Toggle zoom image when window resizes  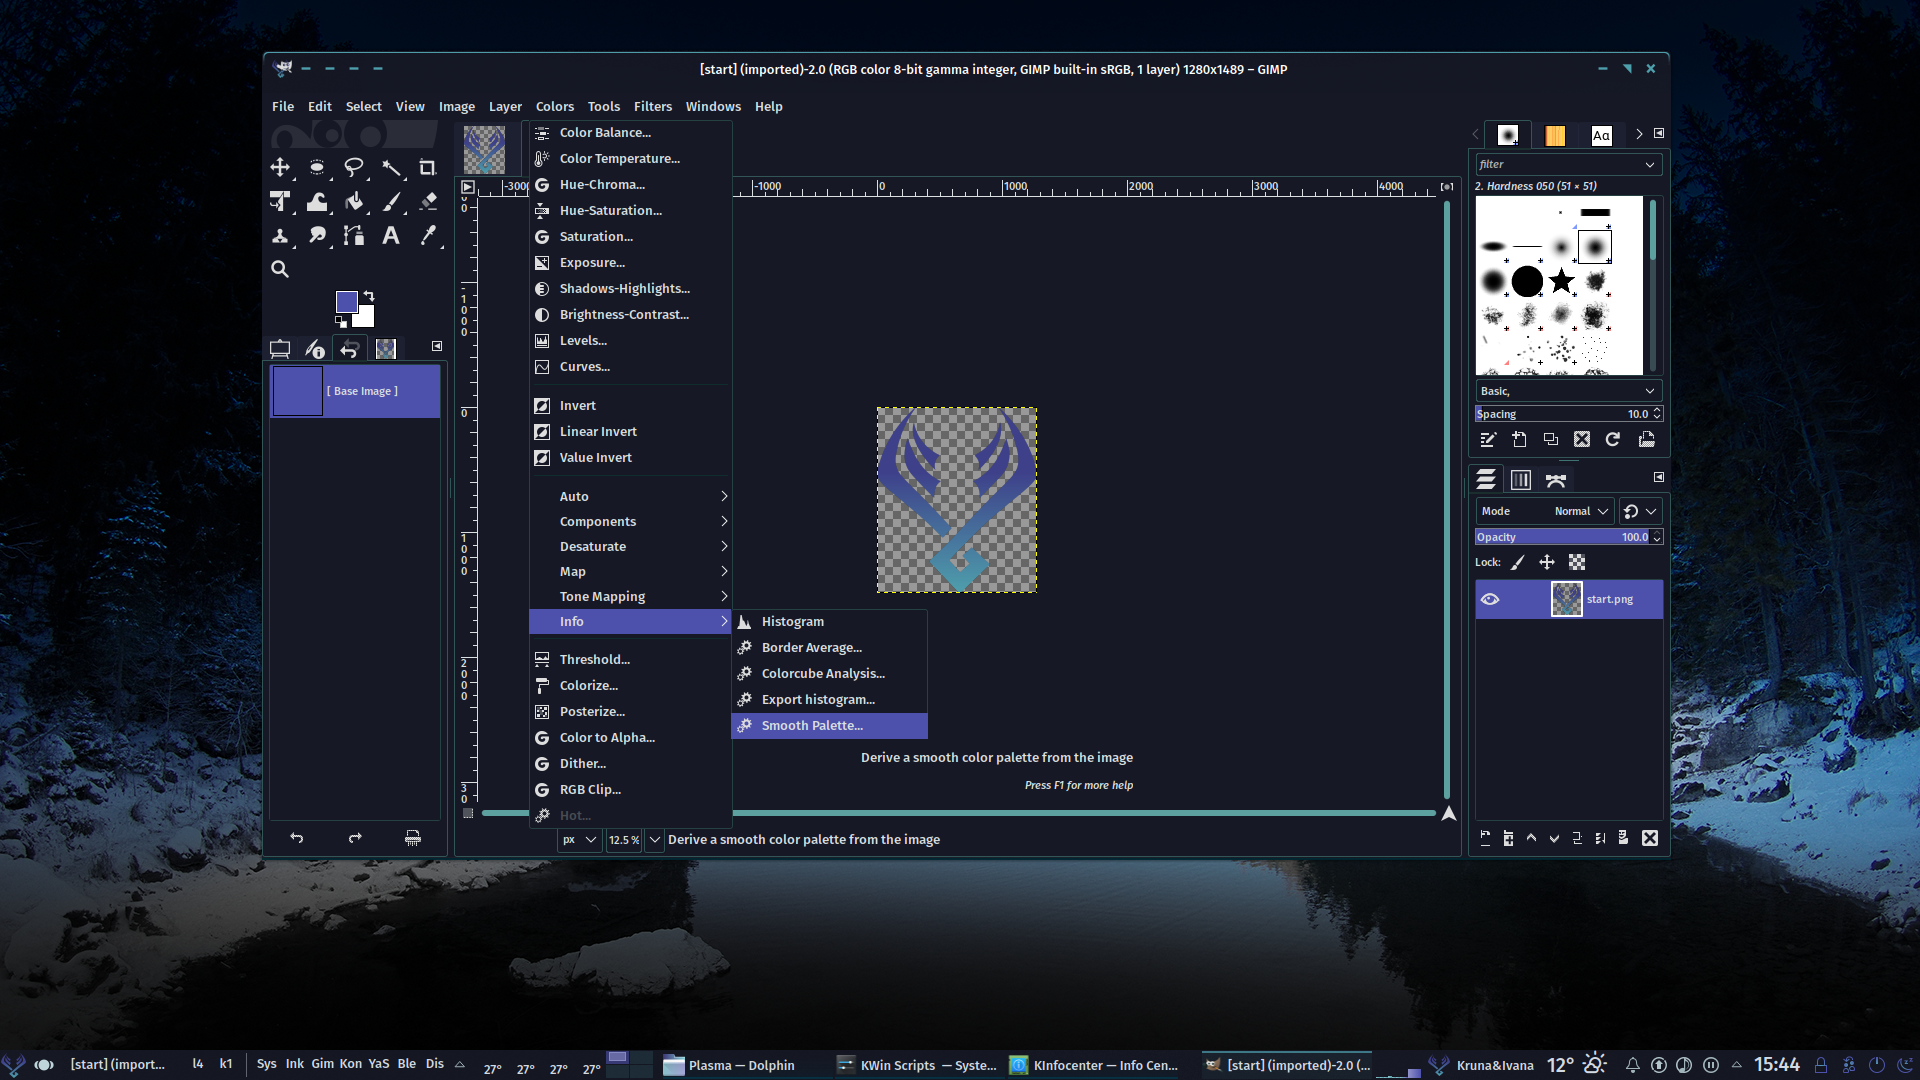[x=1447, y=187]
